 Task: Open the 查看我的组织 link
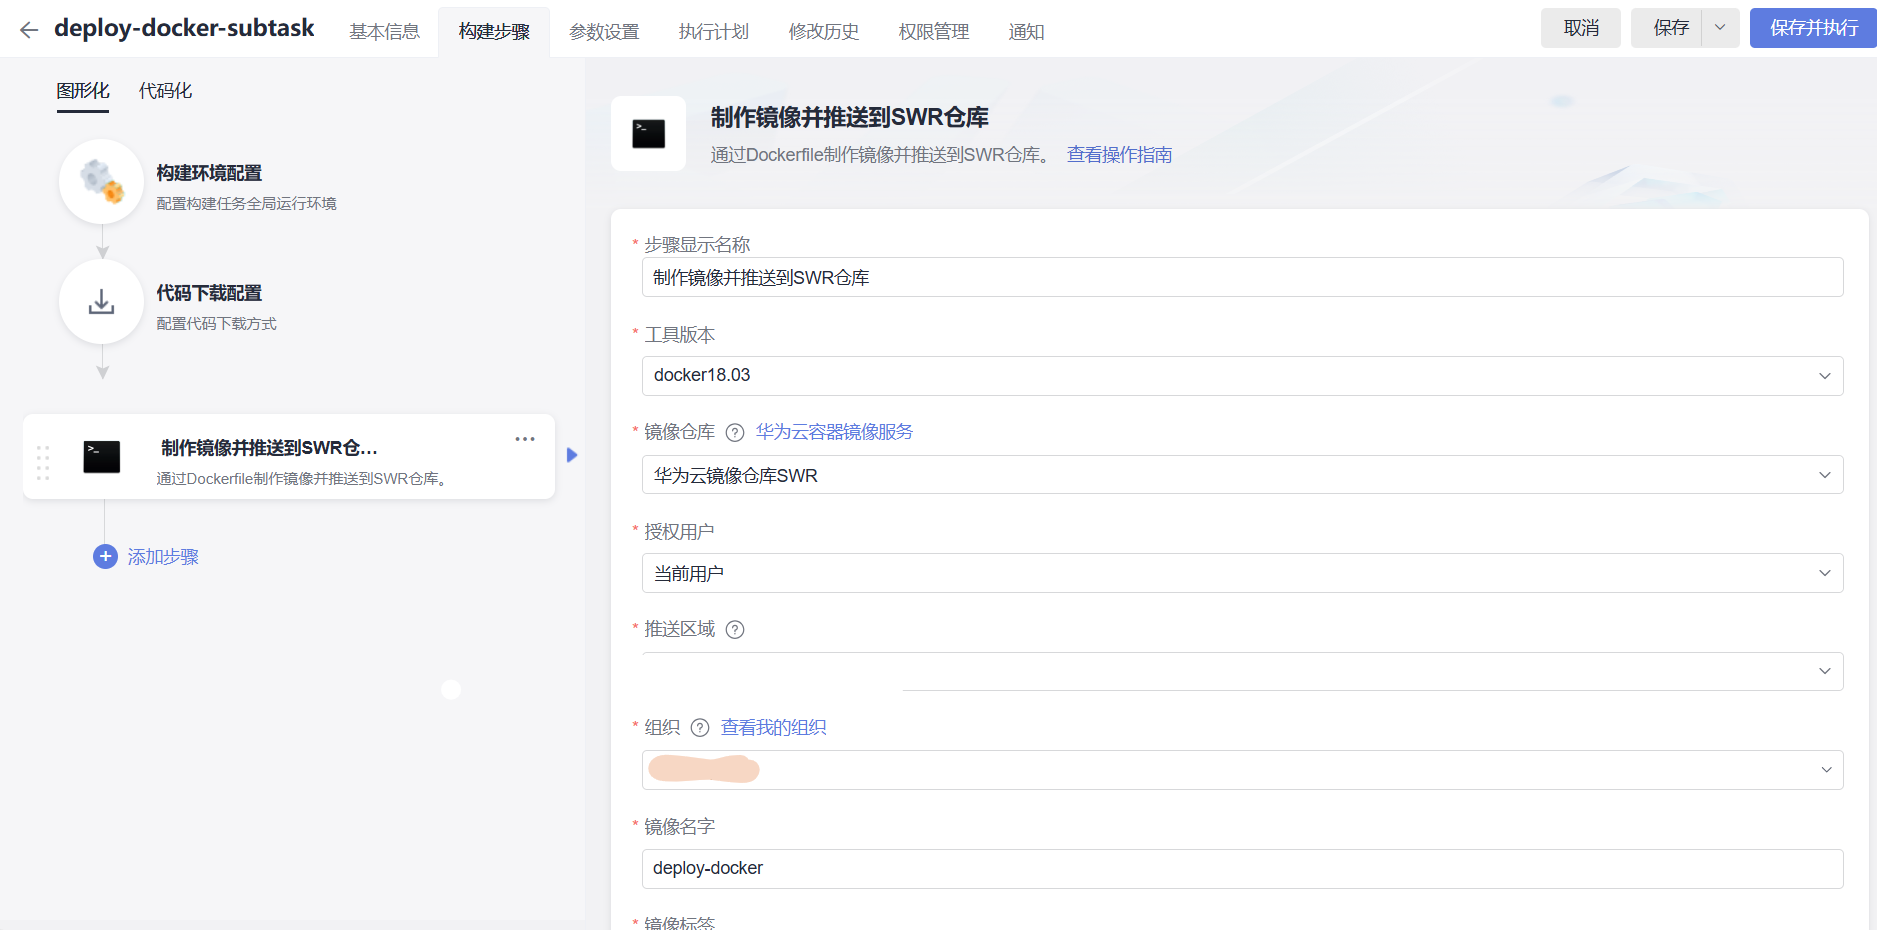[x=773, y=728]
